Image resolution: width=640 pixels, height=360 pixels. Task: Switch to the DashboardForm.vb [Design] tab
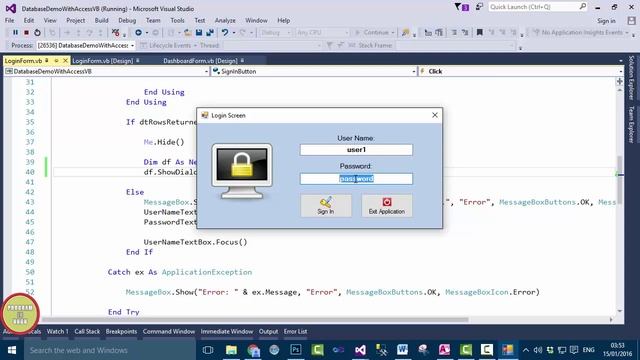200,60
